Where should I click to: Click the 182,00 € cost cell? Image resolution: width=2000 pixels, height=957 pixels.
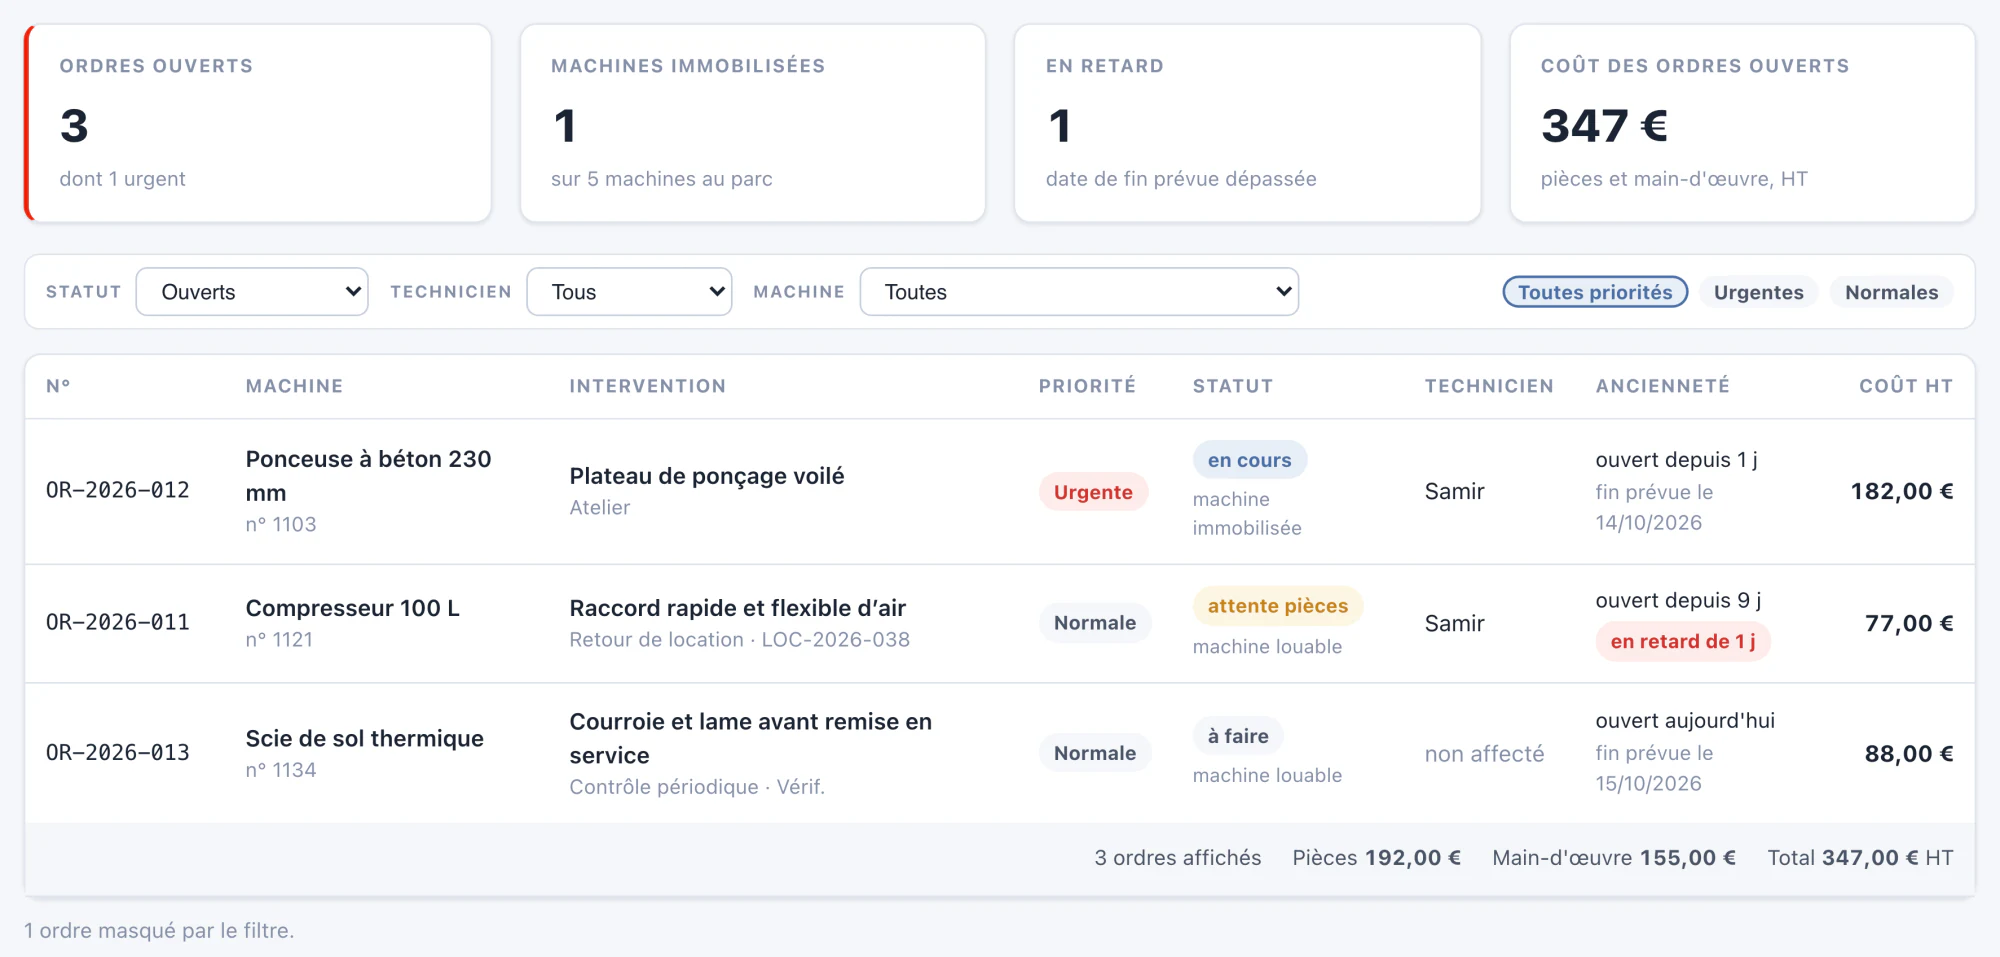[x=1901, y=491]
